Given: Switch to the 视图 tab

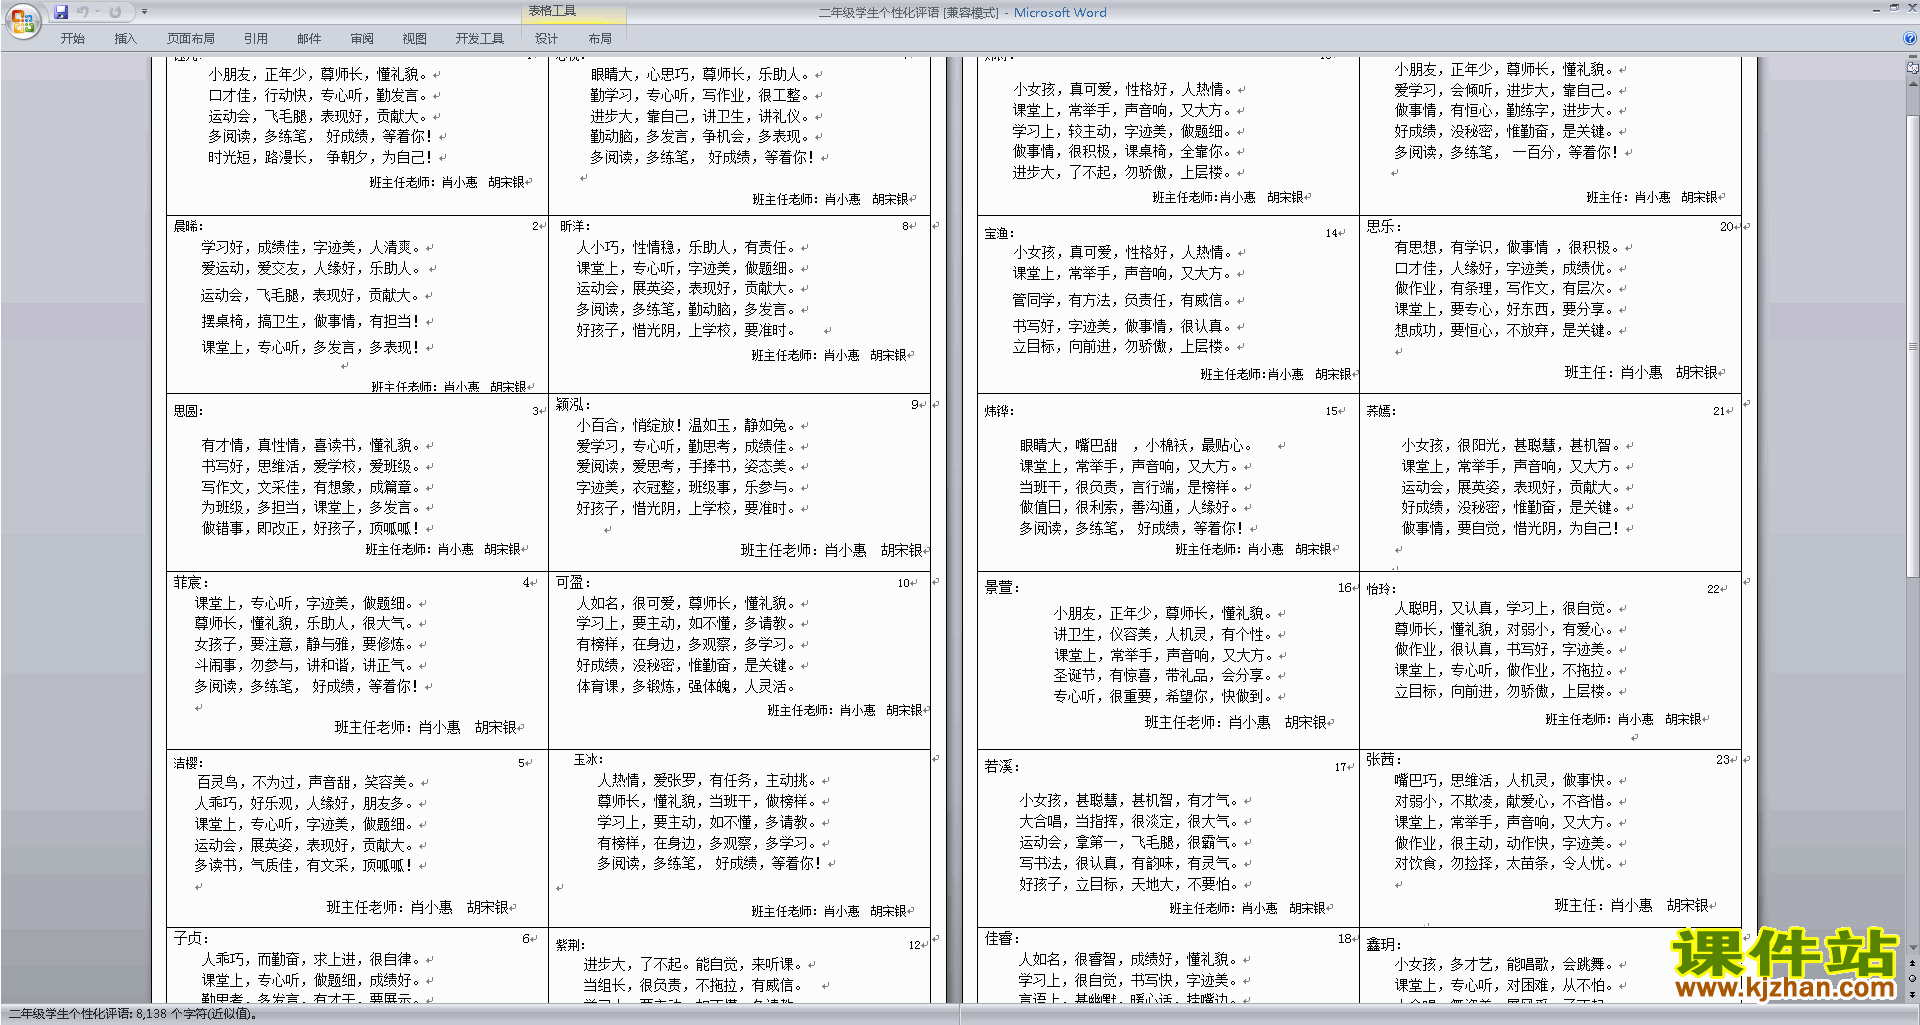Looking at the screenshot, I should pos(414,38).
